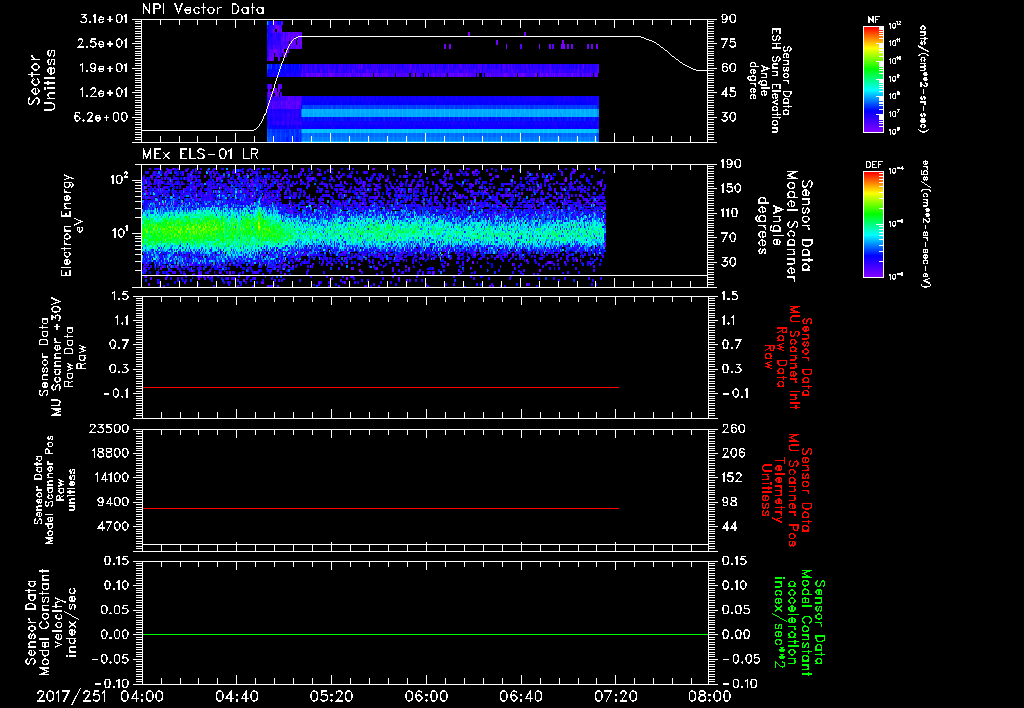1024x708 pixels.
Task: Click the NF bar units label cnts/(cm**2-sr-sec)
Action: tap(923, 79)
